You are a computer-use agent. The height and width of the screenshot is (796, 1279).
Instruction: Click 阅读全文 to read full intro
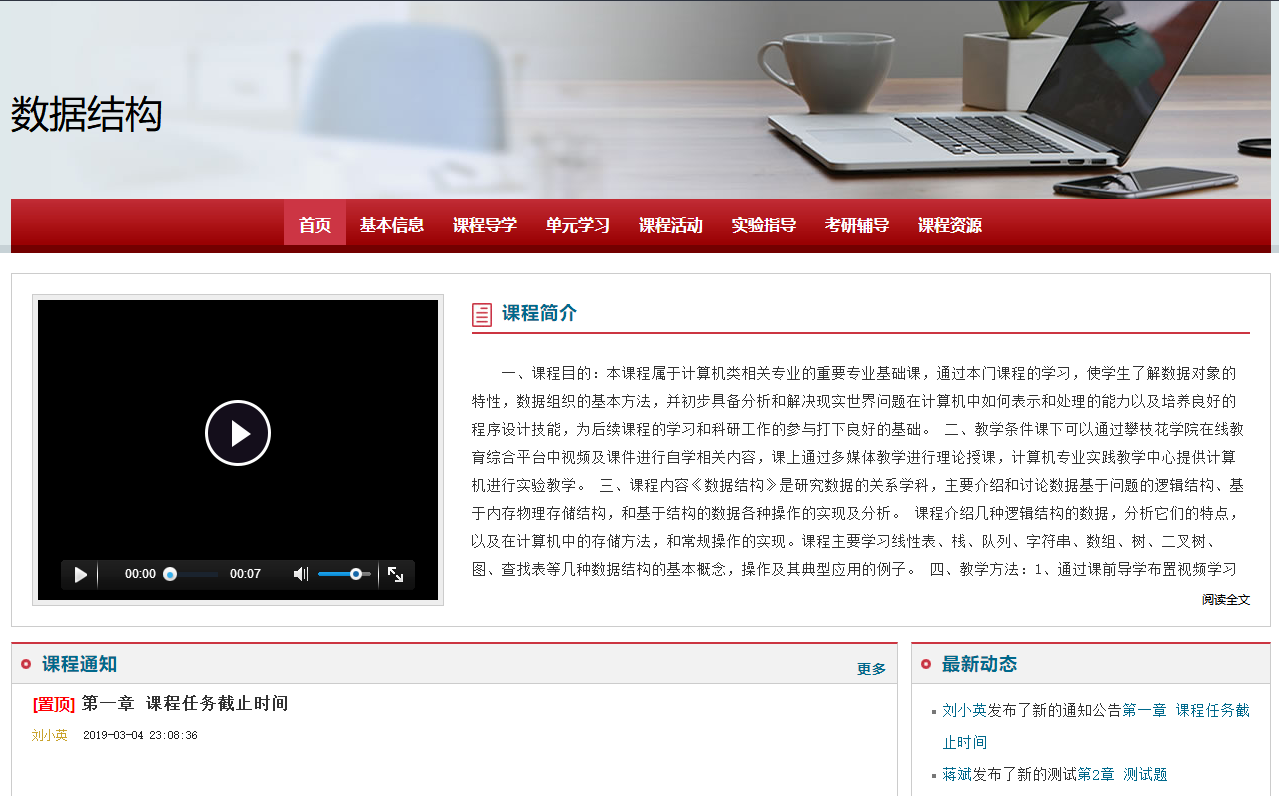pyautogui.click(x=1226, y=599)
